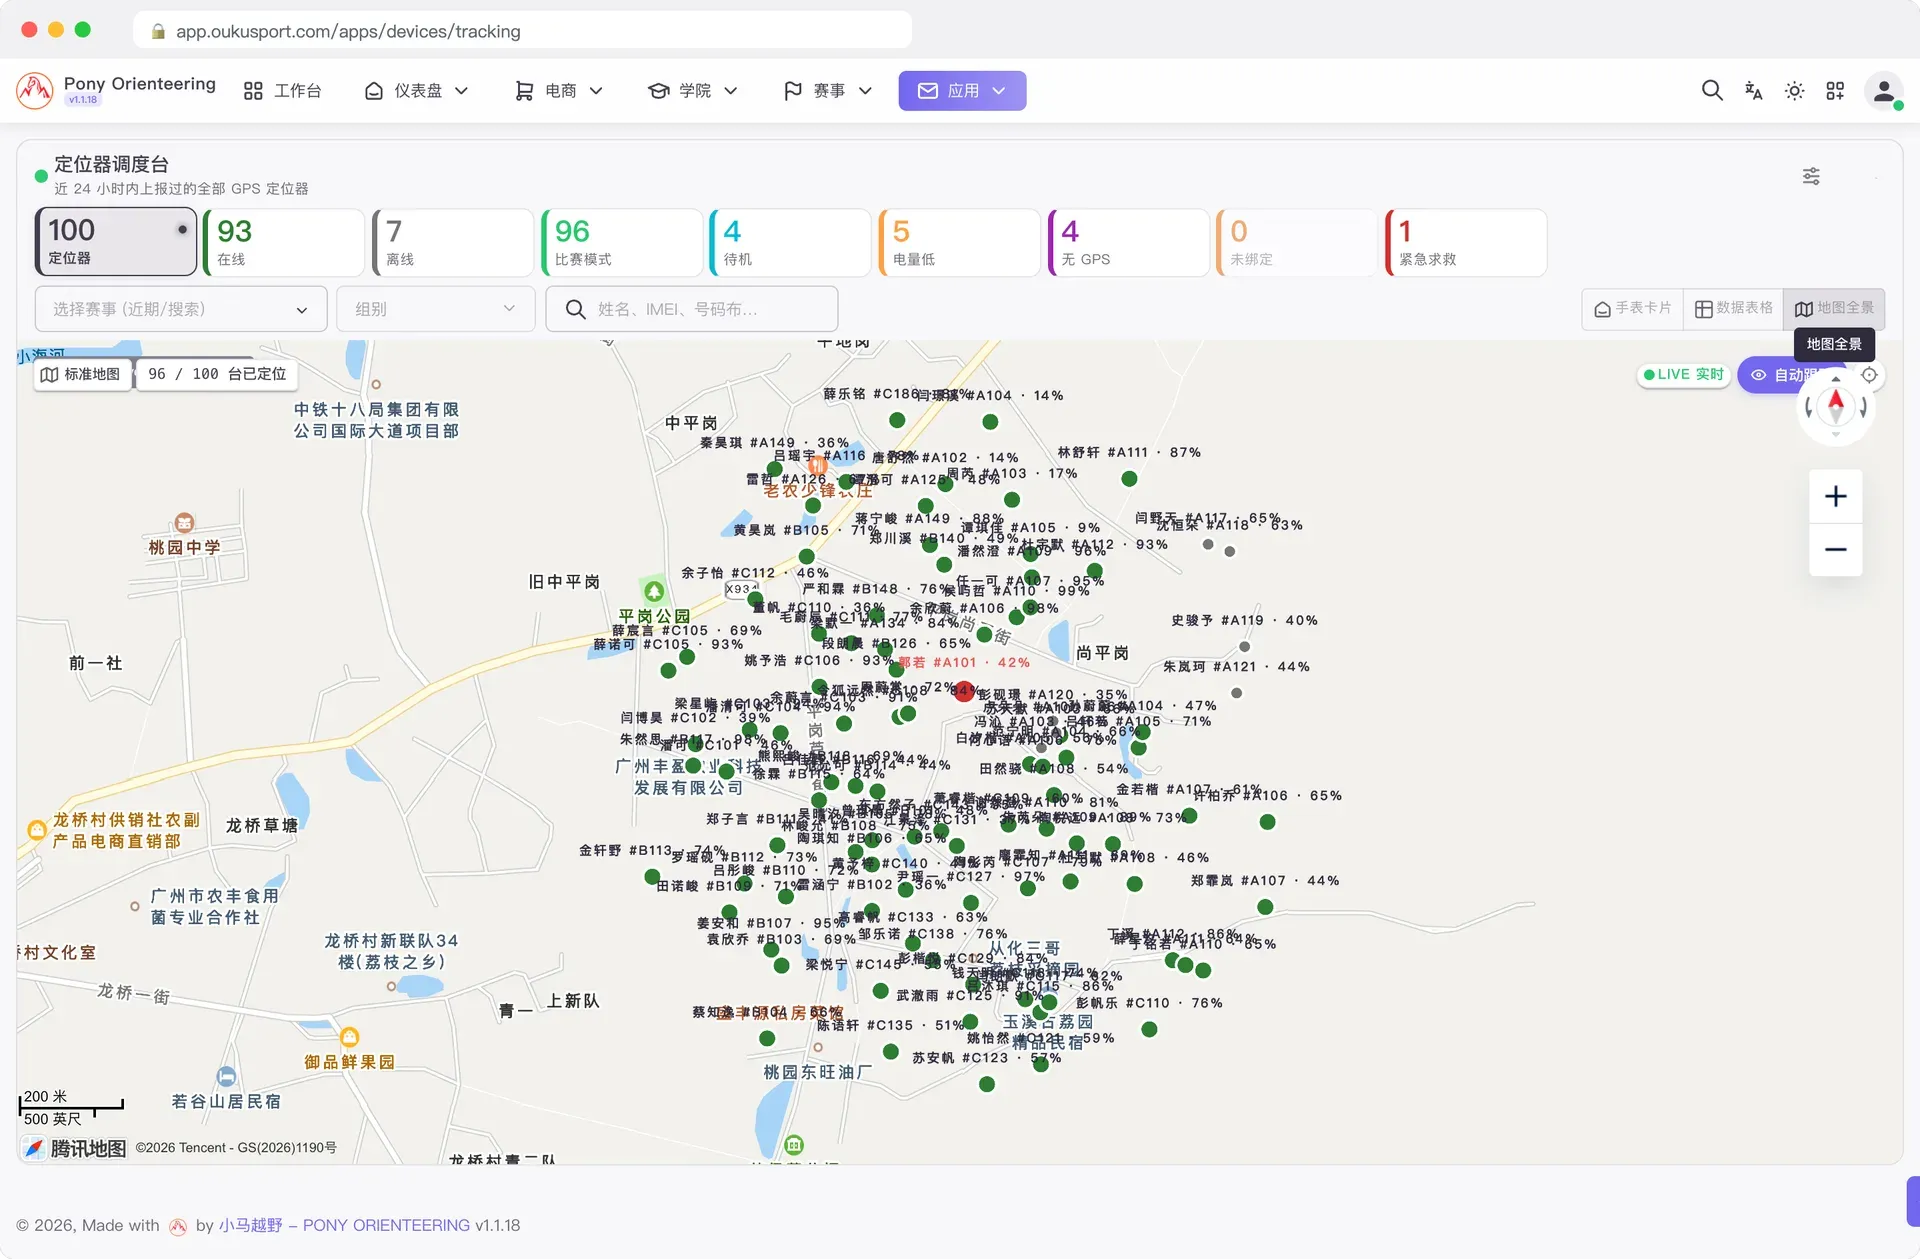
Task: Filter by 0 未绑定 unbound card
Action: 1298,242
